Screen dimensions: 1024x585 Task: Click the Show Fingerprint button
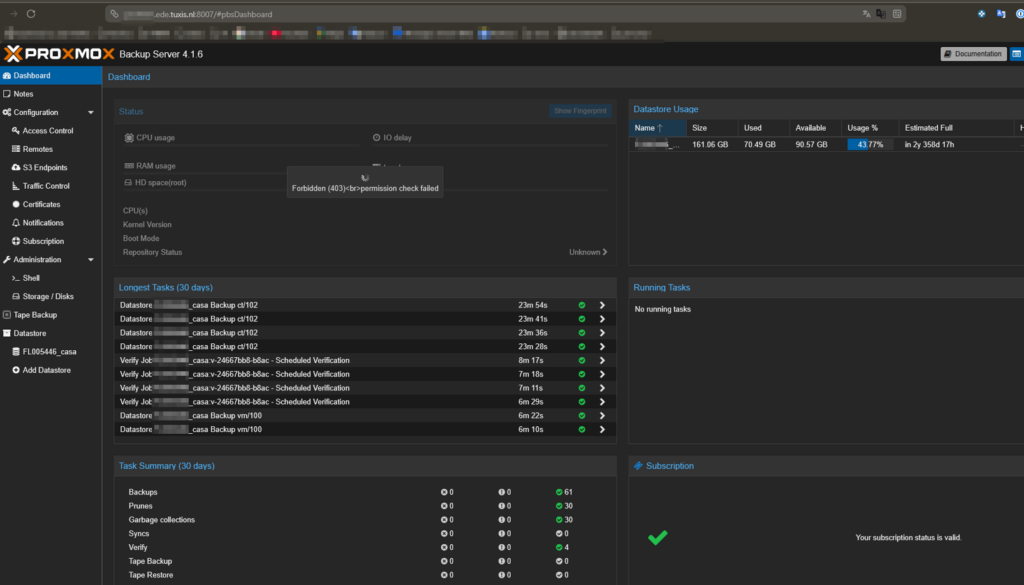tap(580, 111)
